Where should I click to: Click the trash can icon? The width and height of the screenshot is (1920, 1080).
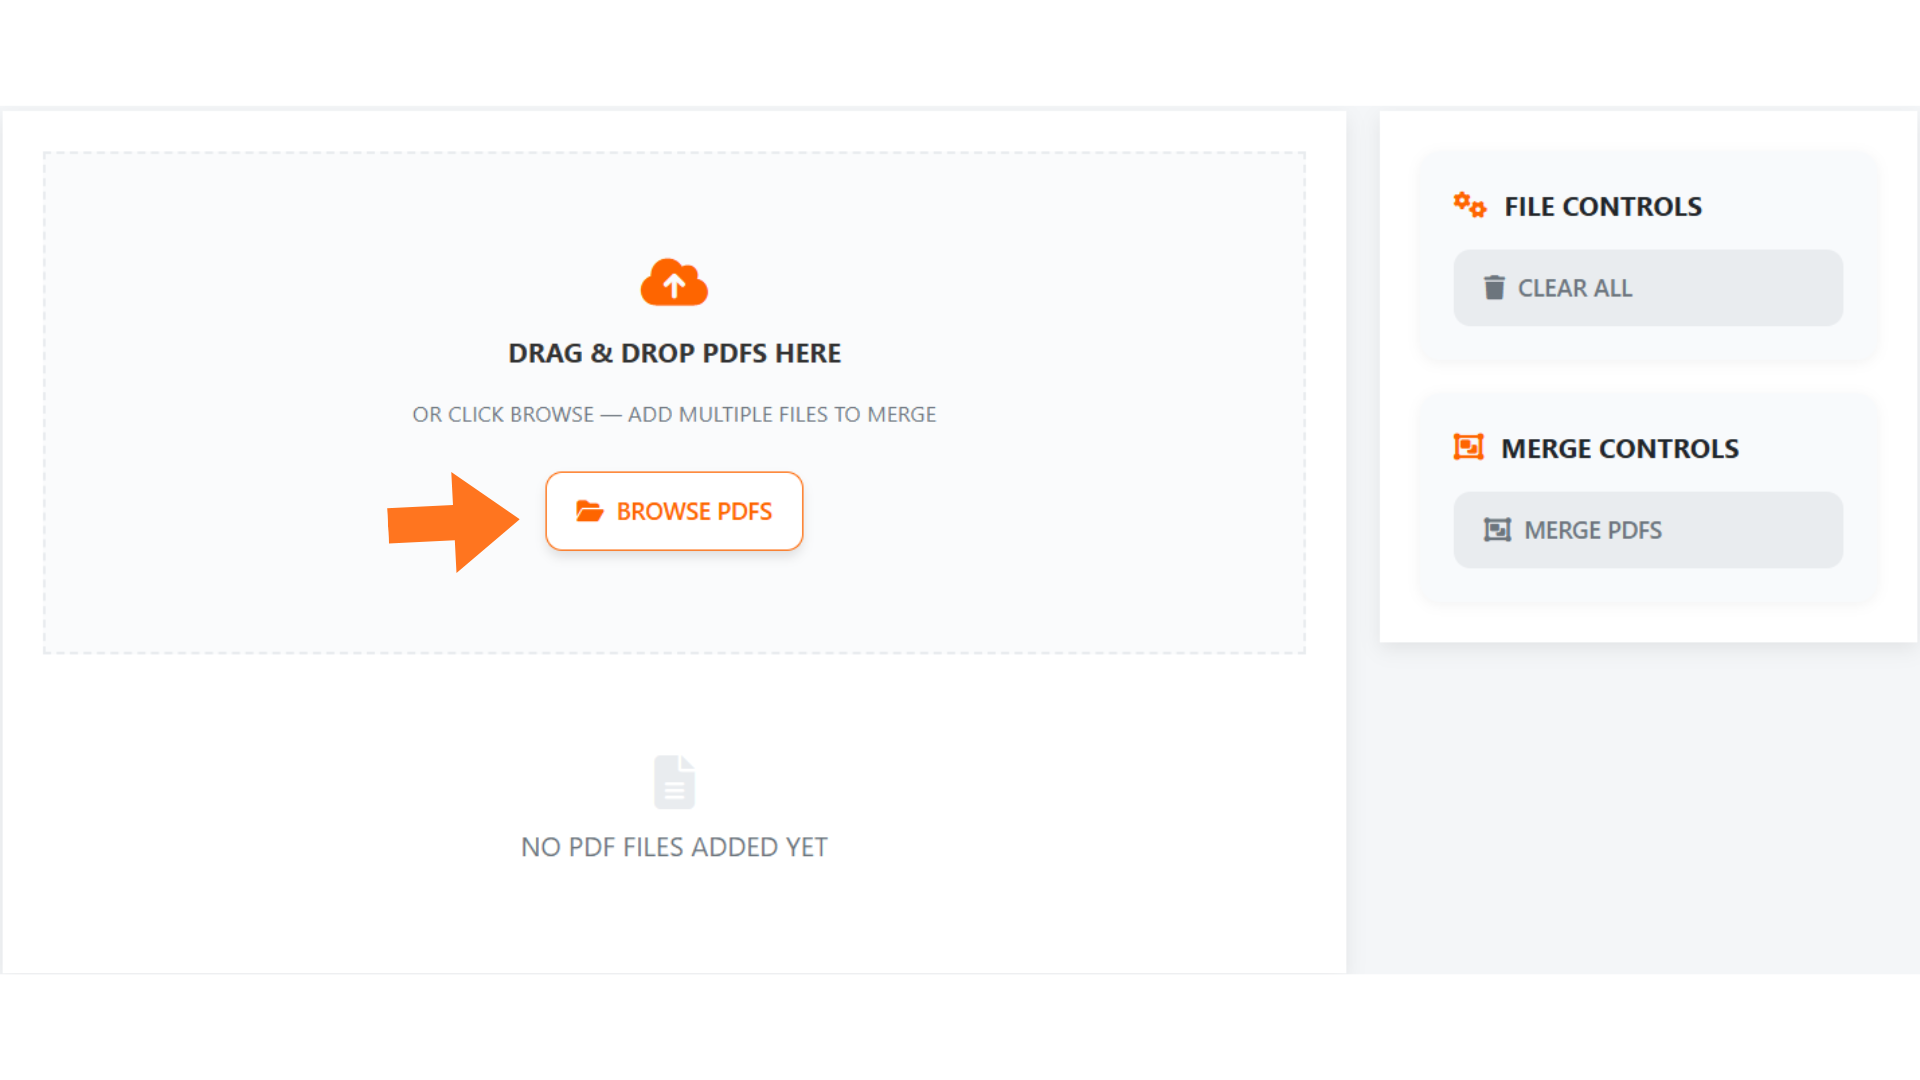coord(1494,288)
